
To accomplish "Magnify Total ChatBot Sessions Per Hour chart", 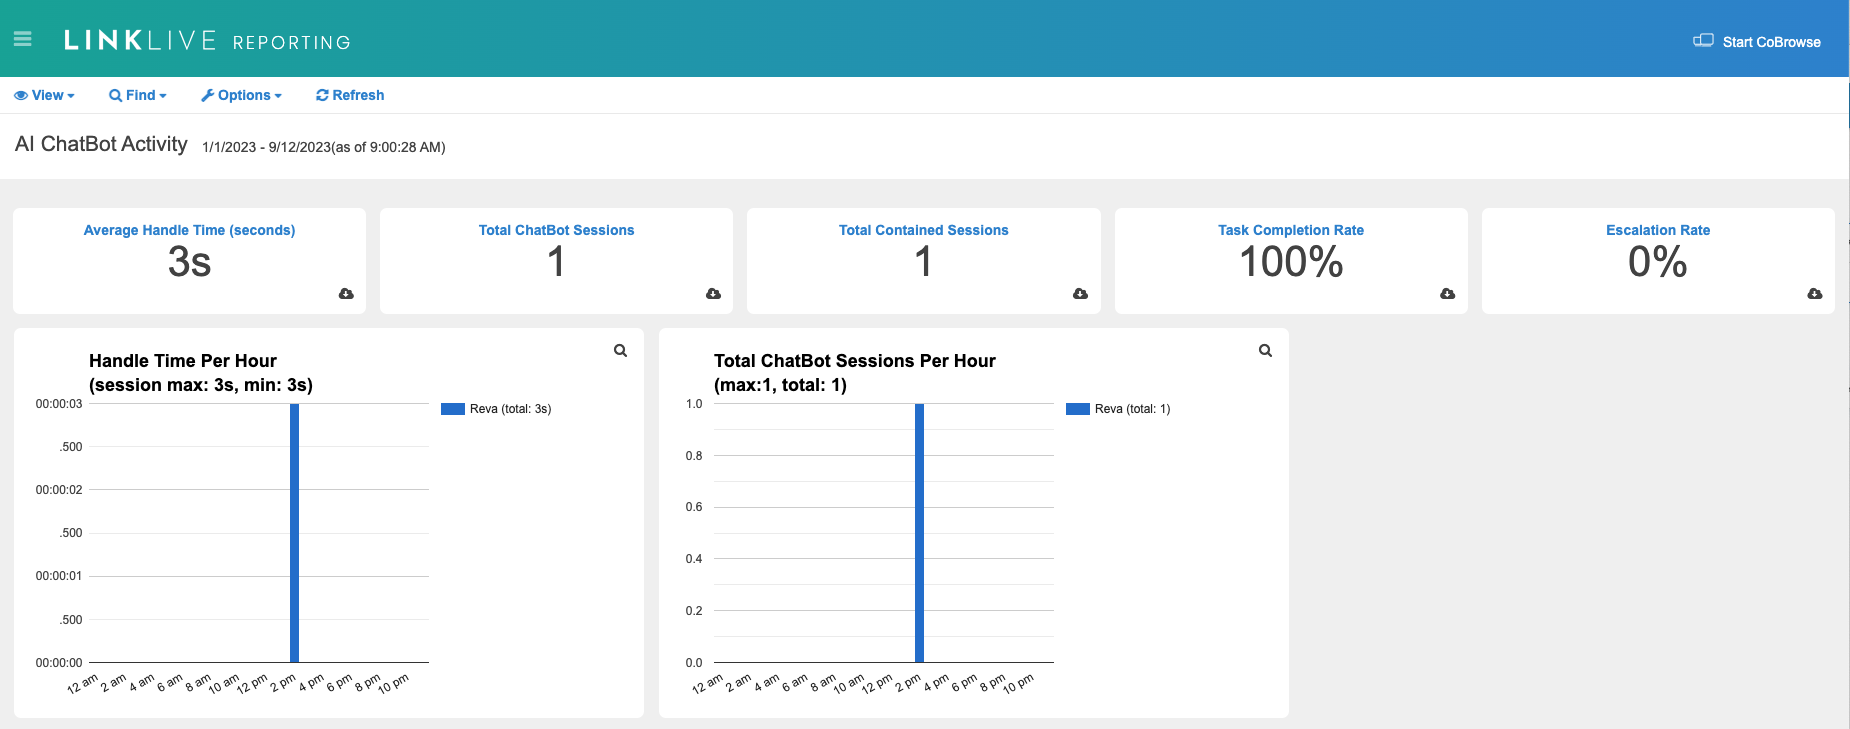I will pyautogui.click(x=1265, y=351).
